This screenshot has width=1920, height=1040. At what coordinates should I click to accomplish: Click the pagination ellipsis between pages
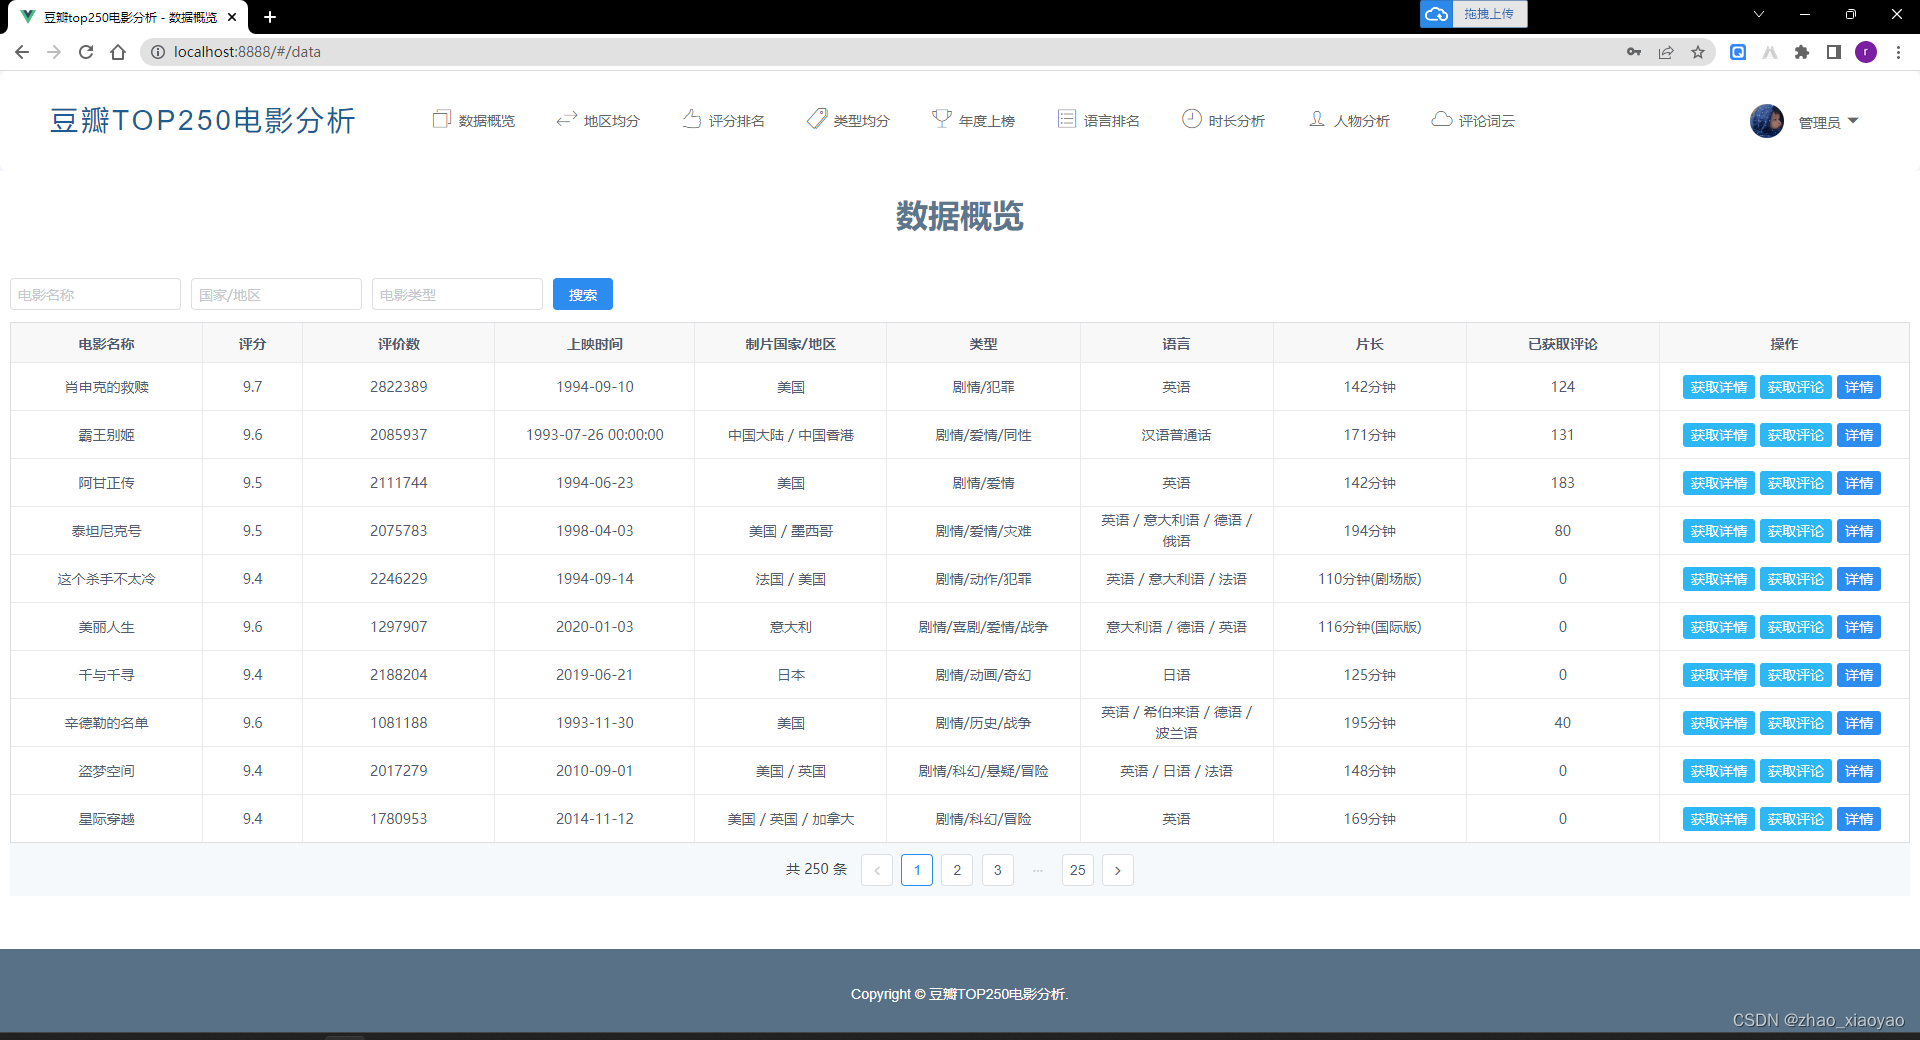1037,870
